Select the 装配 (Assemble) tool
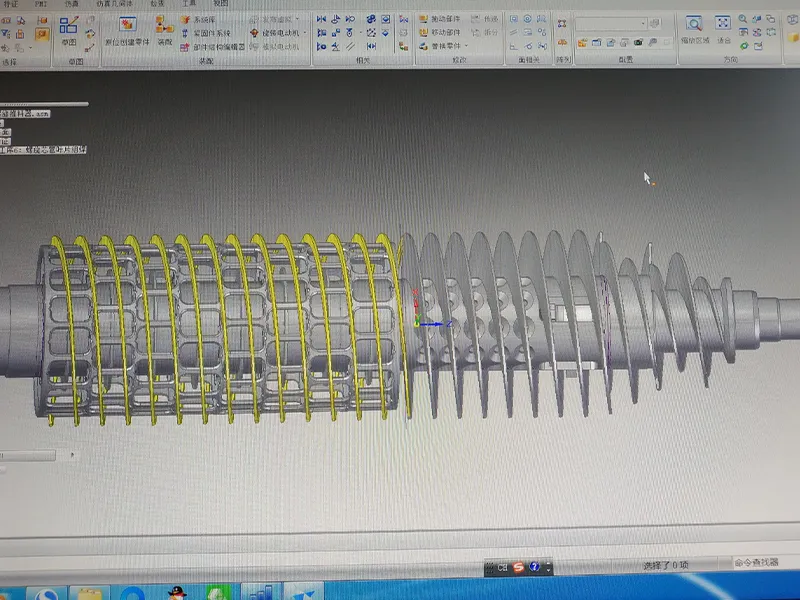The width and height of the screenshot is (800, 600). tap(165, 30)
